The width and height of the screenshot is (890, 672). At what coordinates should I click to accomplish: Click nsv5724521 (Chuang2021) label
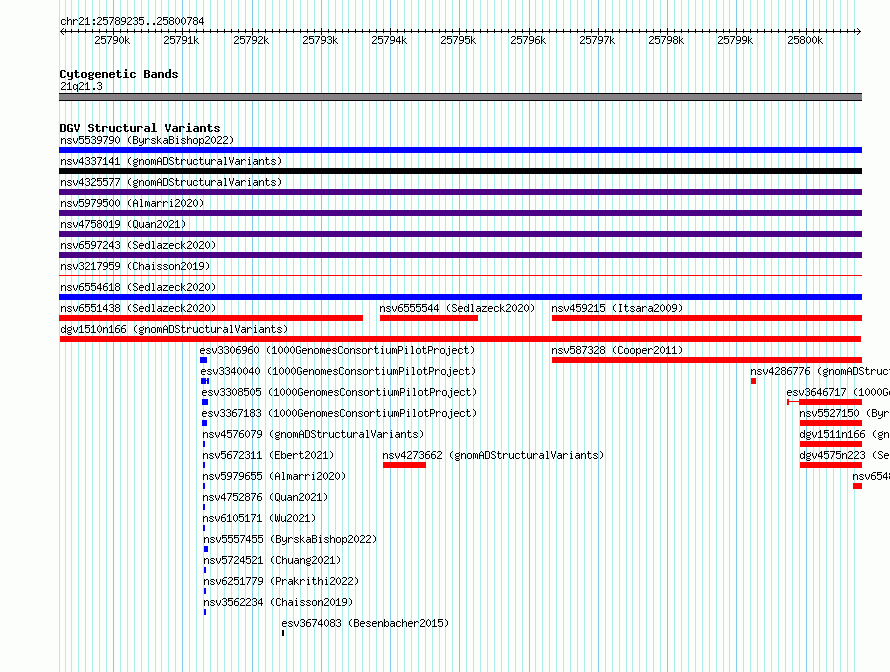(272, 560)
